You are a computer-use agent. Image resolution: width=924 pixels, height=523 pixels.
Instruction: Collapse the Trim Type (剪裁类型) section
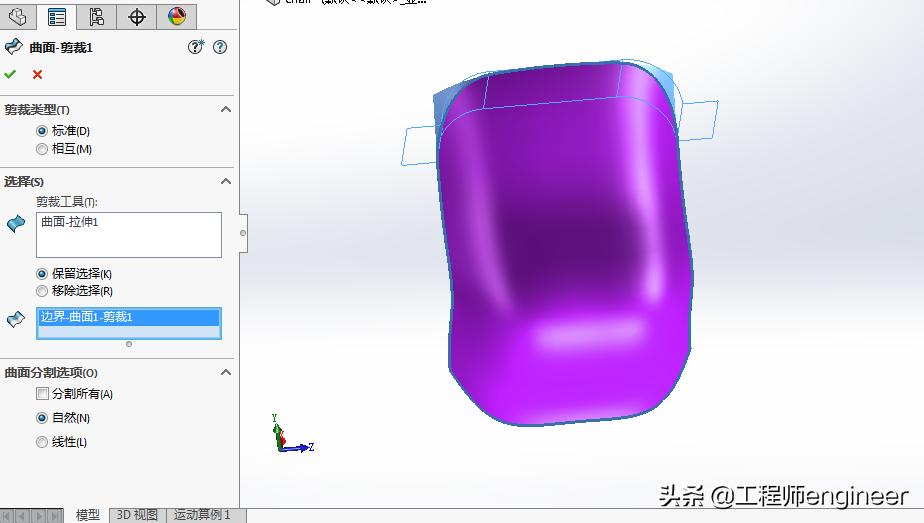[x=226, y=110]
